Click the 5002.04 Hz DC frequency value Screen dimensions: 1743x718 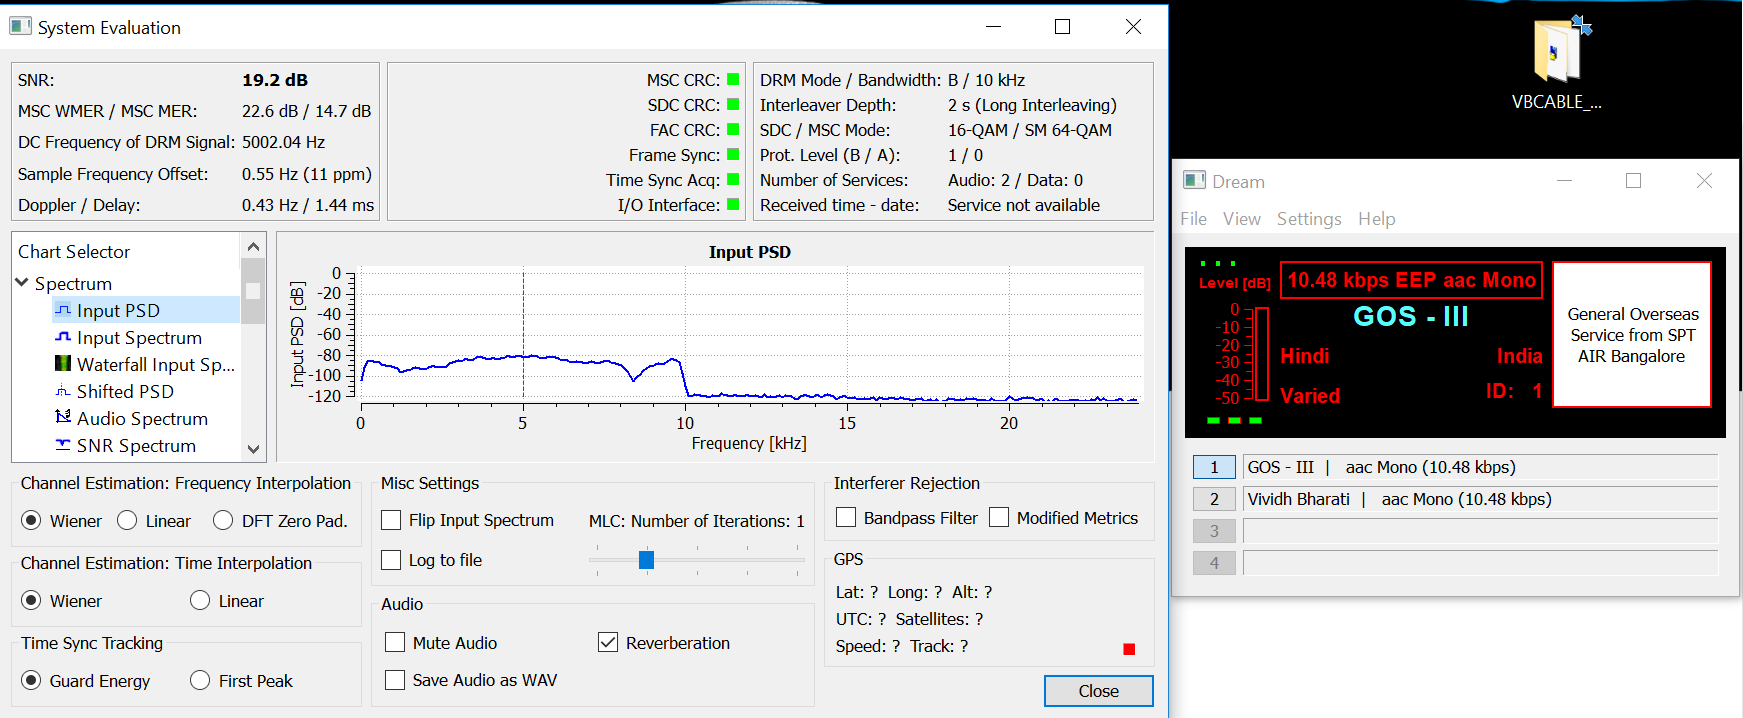283,142
